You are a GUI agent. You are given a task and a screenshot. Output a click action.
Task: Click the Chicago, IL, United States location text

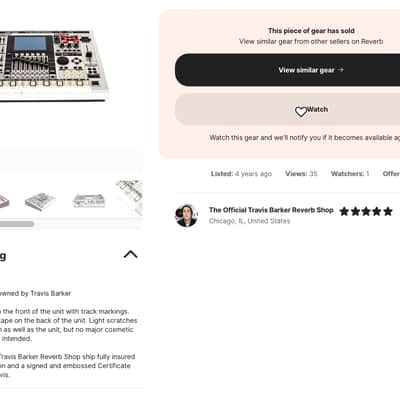pyautogui.click(x=249, y=221)
